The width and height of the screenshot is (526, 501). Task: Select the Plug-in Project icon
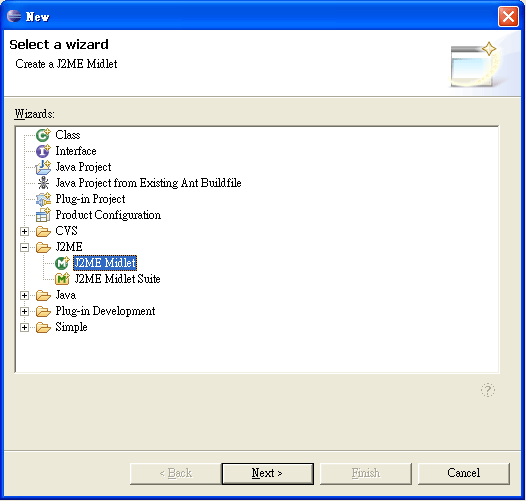click(43, 199)
